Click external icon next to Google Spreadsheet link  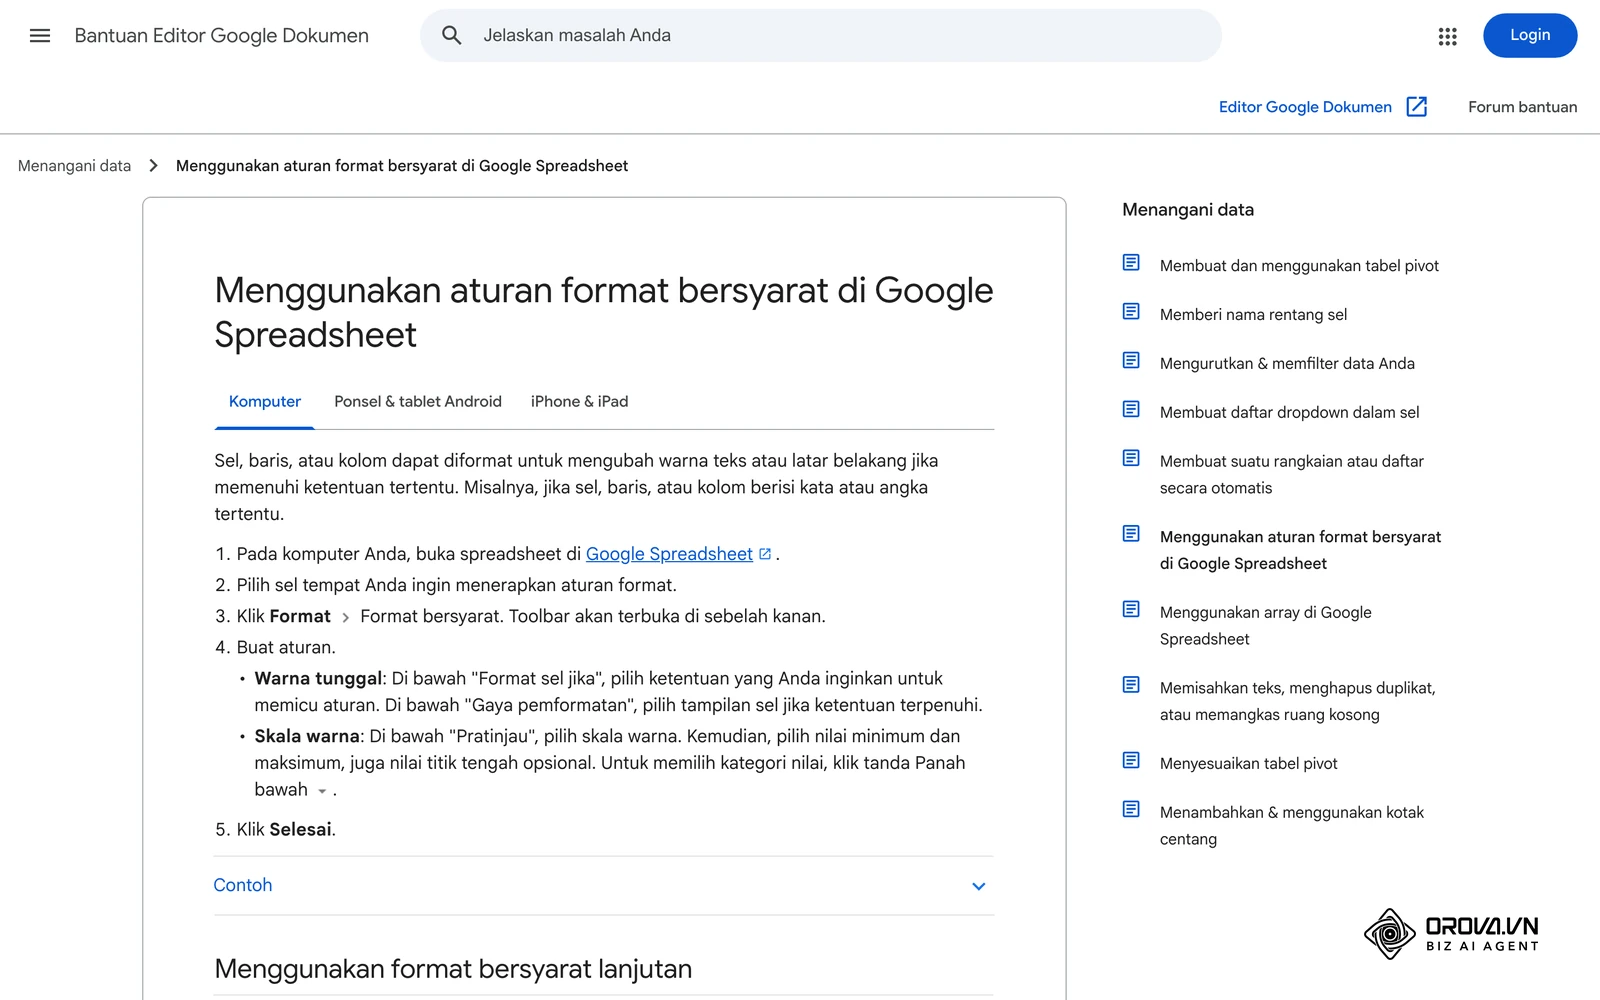pyautogui.click(x=765, y=554)
